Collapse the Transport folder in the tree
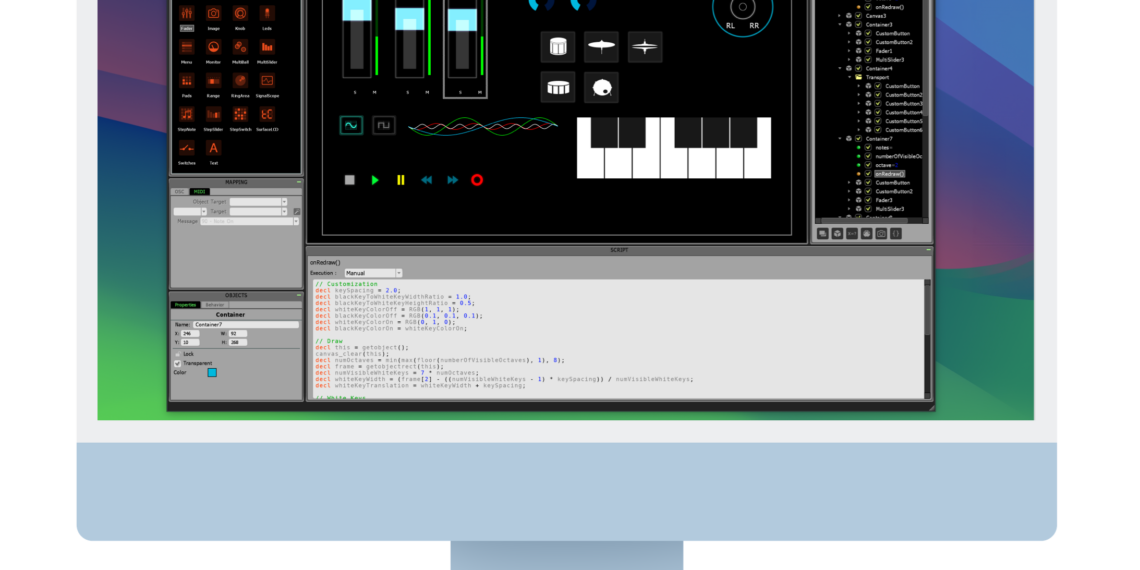 click(x=849, y=77)
